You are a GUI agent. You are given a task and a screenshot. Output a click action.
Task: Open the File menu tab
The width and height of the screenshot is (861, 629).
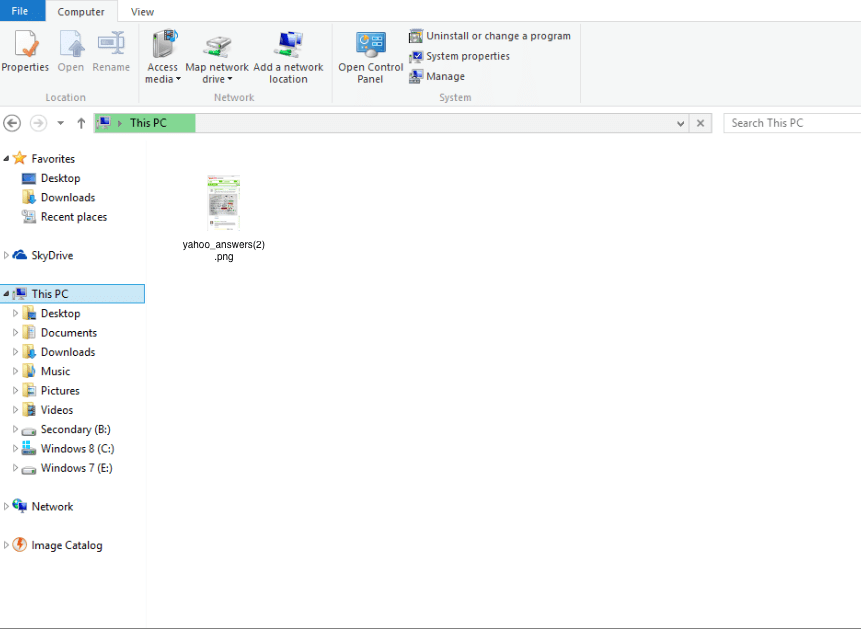pyautogui.click(x=20, y=12)
